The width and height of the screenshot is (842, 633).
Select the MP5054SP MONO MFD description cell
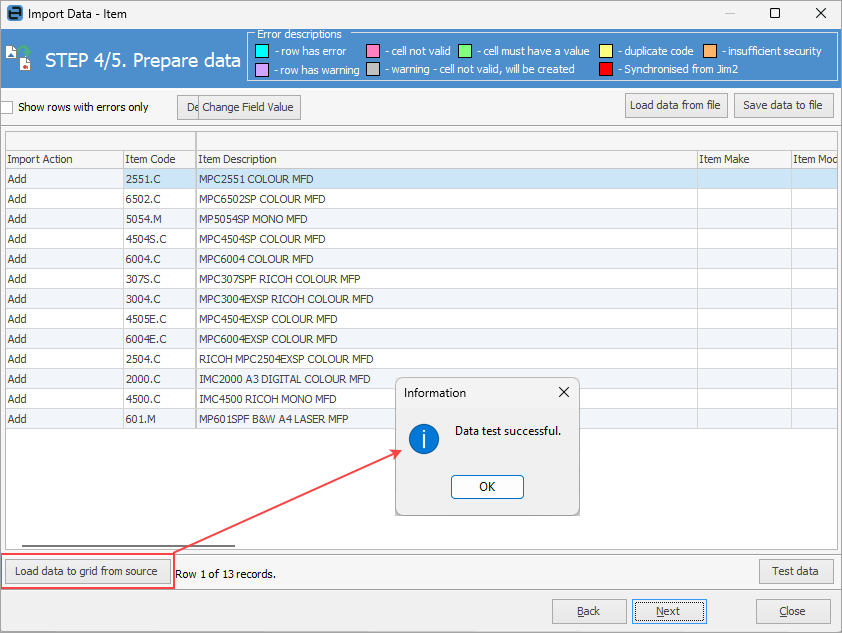click(x=447, y=219)
